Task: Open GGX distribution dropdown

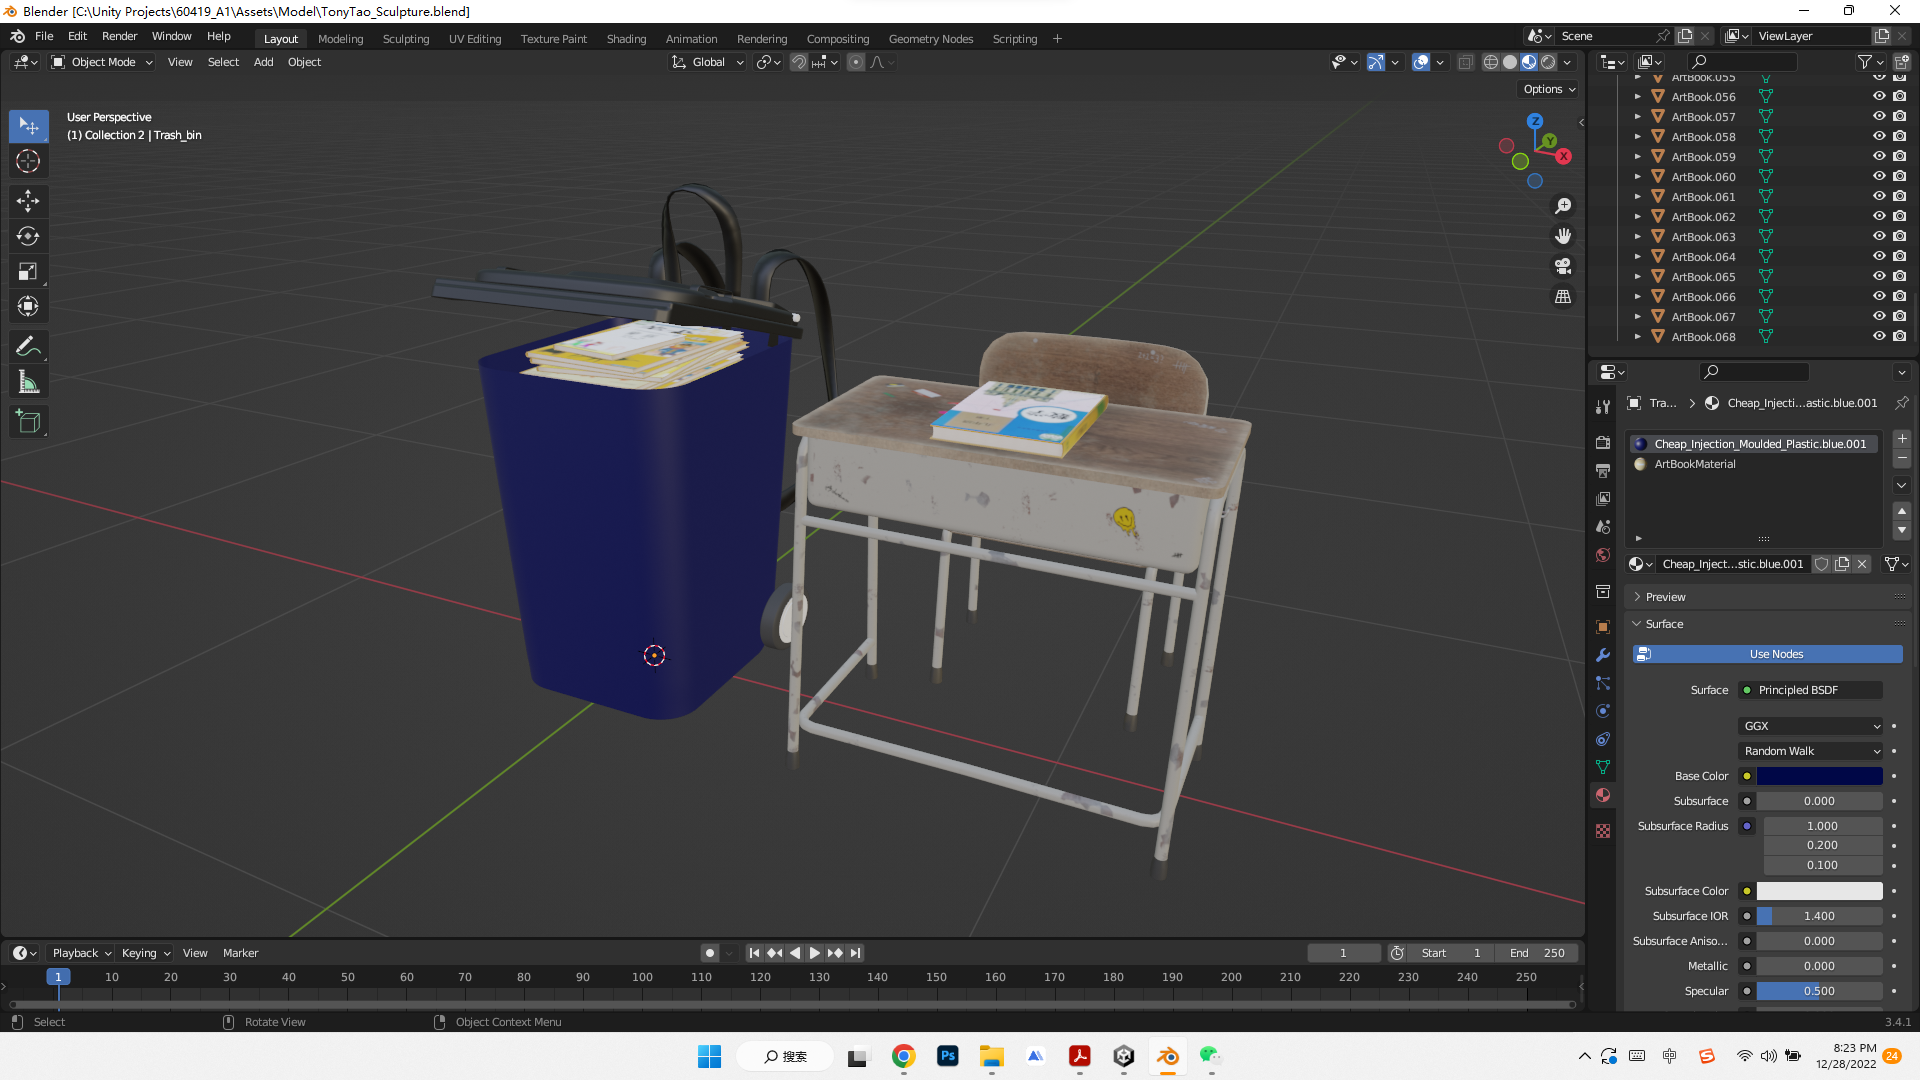Action: point(1811,726)
